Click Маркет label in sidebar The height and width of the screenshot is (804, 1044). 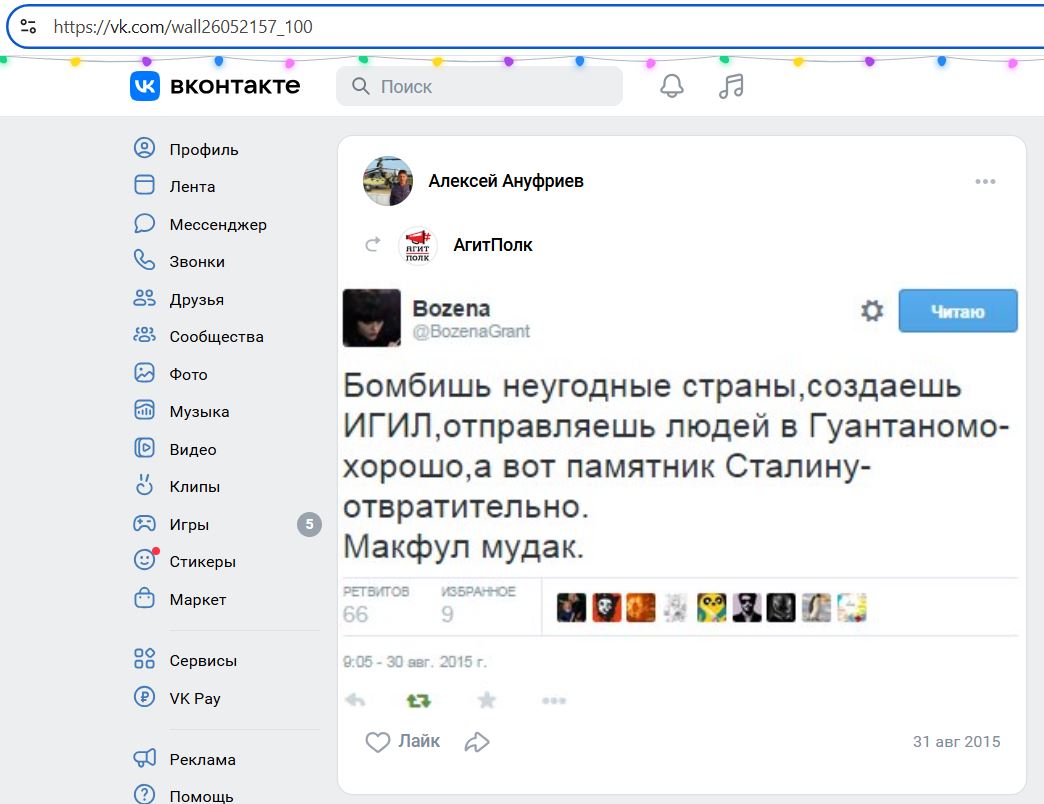pyautogui.click(x=198, y=600)
